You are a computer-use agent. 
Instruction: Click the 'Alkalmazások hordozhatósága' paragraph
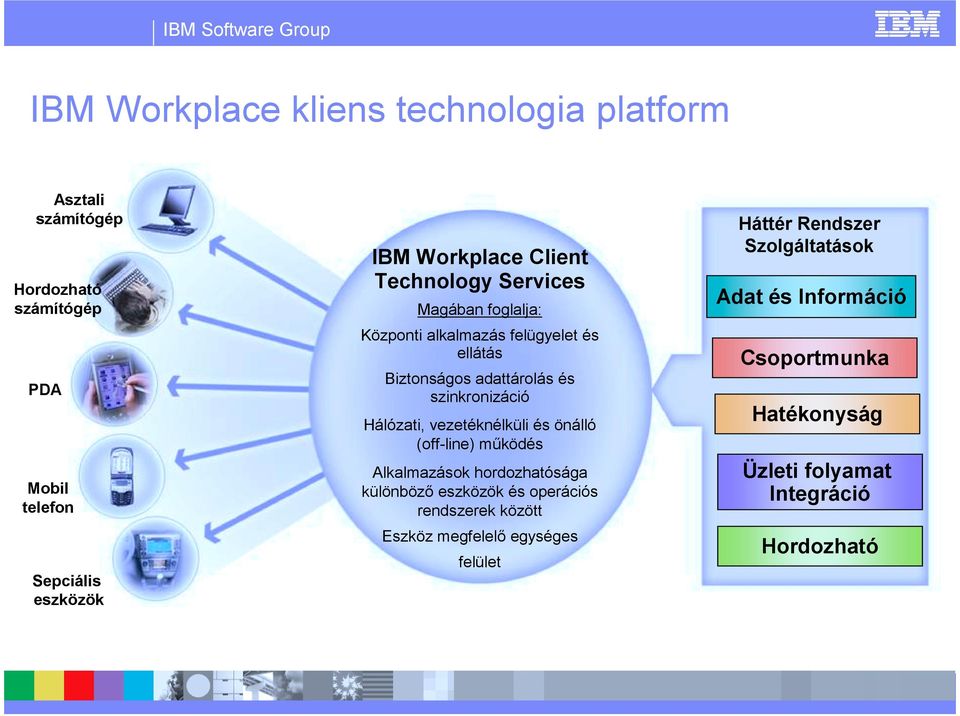point(479,491)
